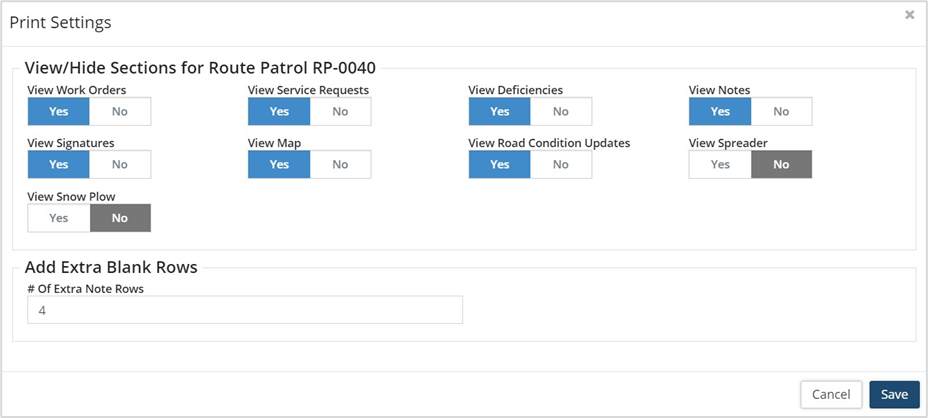Disable View Notes with No
Screen dimensions: 928x418
pos(781,111)
